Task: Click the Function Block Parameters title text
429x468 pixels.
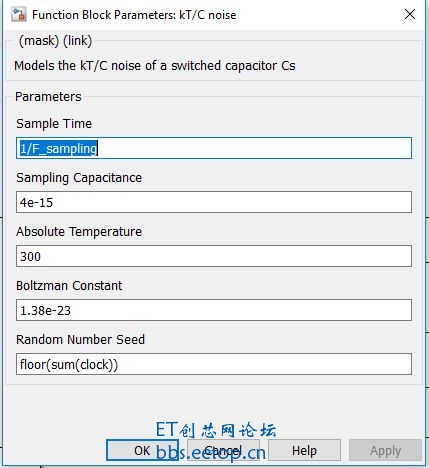Action: (134, 15)
